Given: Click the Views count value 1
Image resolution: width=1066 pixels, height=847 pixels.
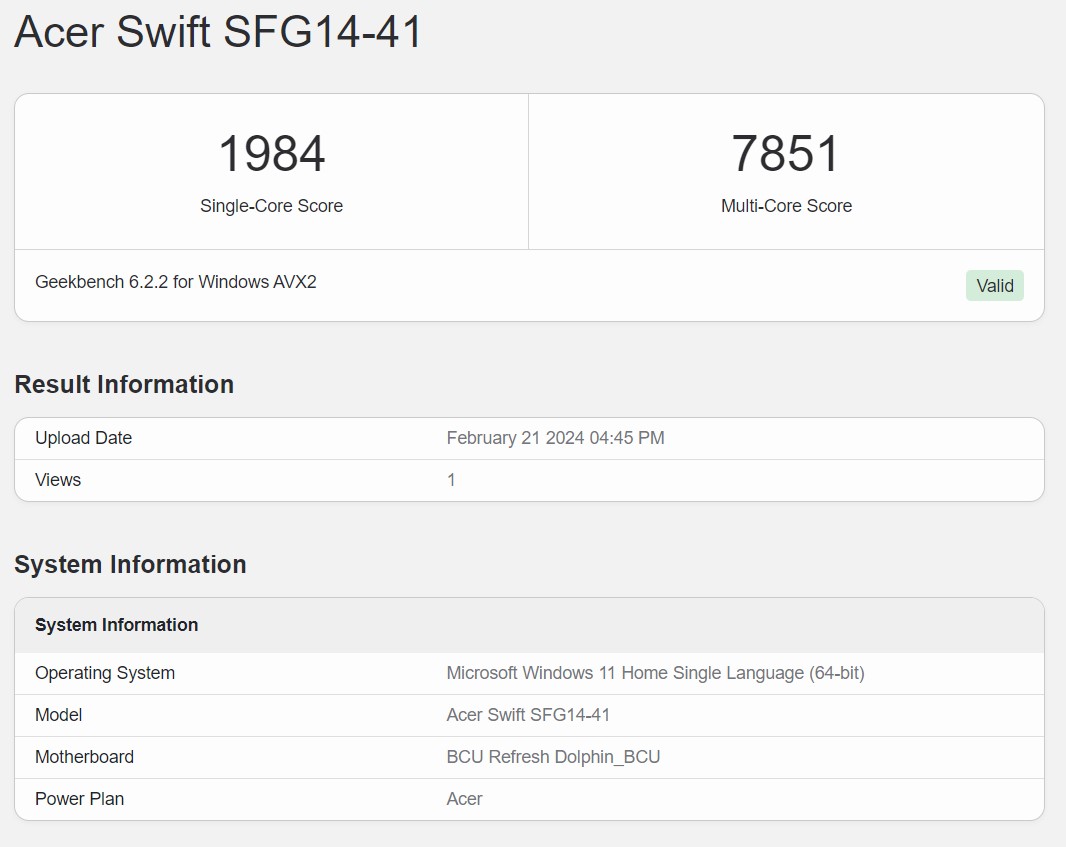Looking at the screenshot, I should (x=451, y=480).
